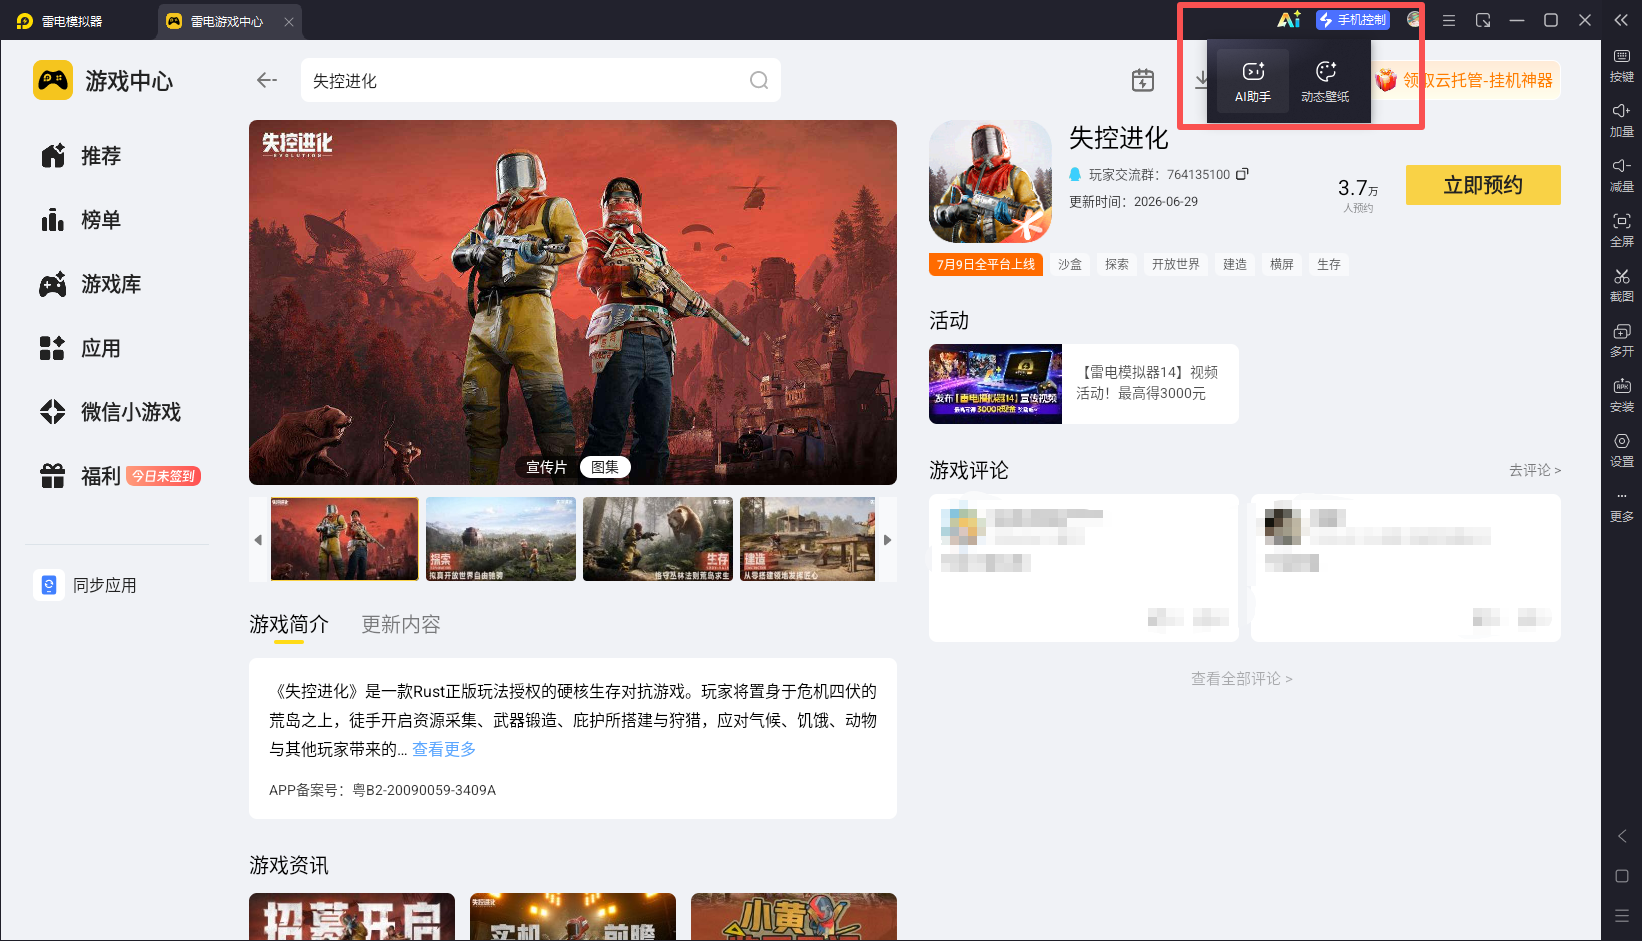Click the AI sparkle icon in title bar
The image size is (1642, 941).
click(1289, 19)
